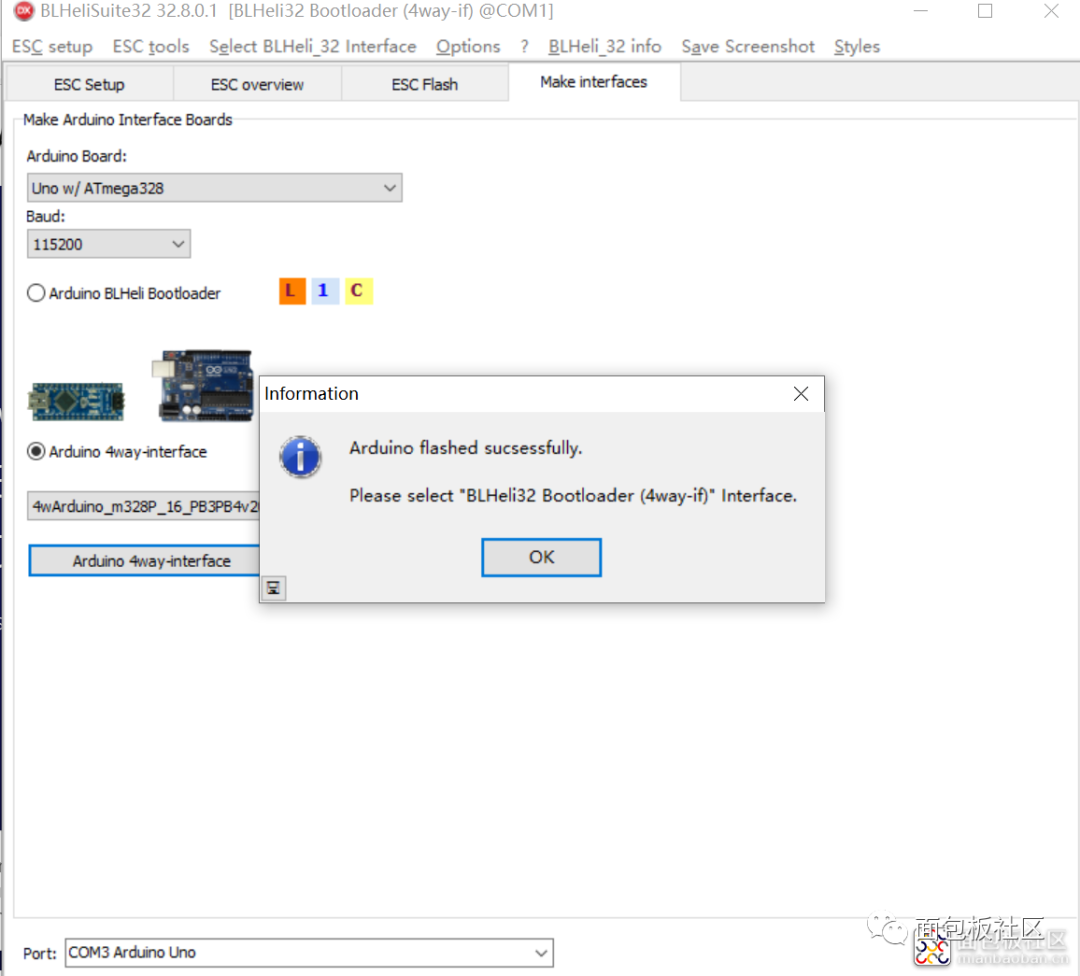Open the Baud rate dropdown
Viewport: 1080px width, 976px height.
pos(109,245)
